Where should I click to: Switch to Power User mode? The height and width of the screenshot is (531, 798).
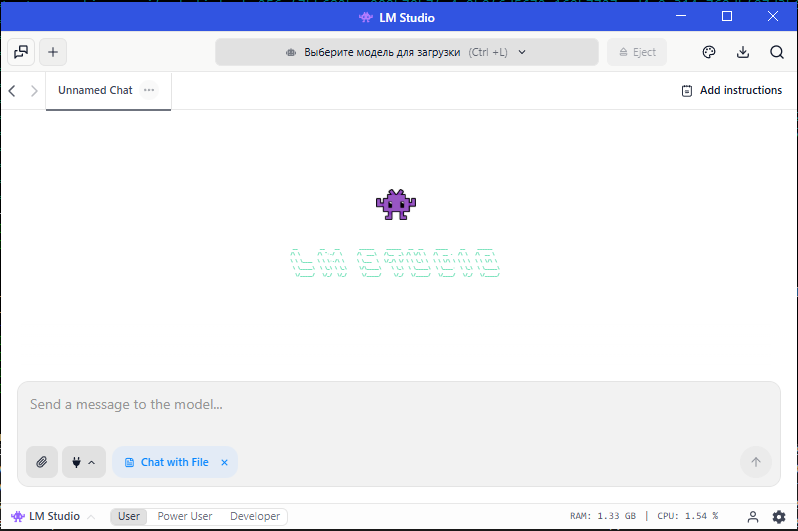185,517
